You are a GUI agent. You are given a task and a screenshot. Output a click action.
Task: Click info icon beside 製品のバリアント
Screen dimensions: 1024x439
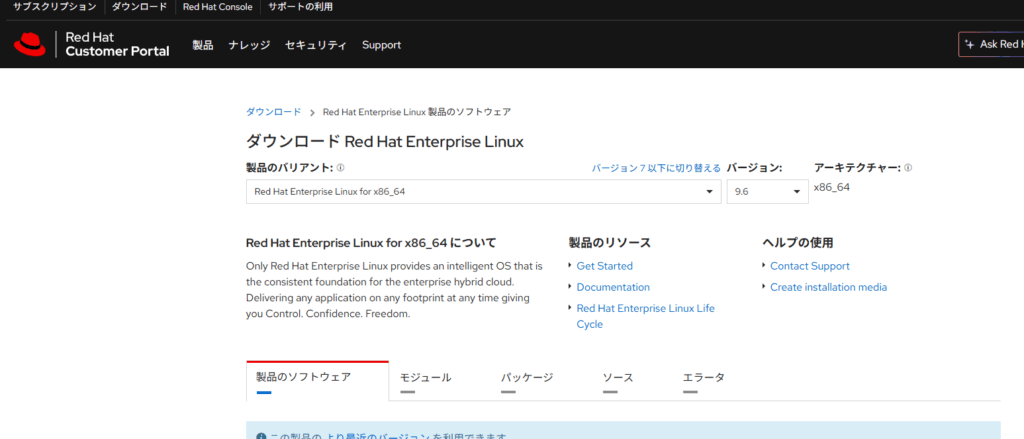(341, 169)
